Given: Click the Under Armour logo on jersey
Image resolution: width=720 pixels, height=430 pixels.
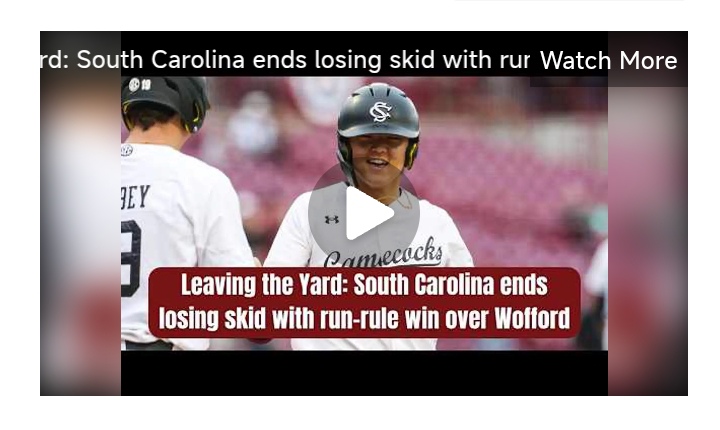Looking at the screenshot, I should pyautogui.click(x=332, y=220).
